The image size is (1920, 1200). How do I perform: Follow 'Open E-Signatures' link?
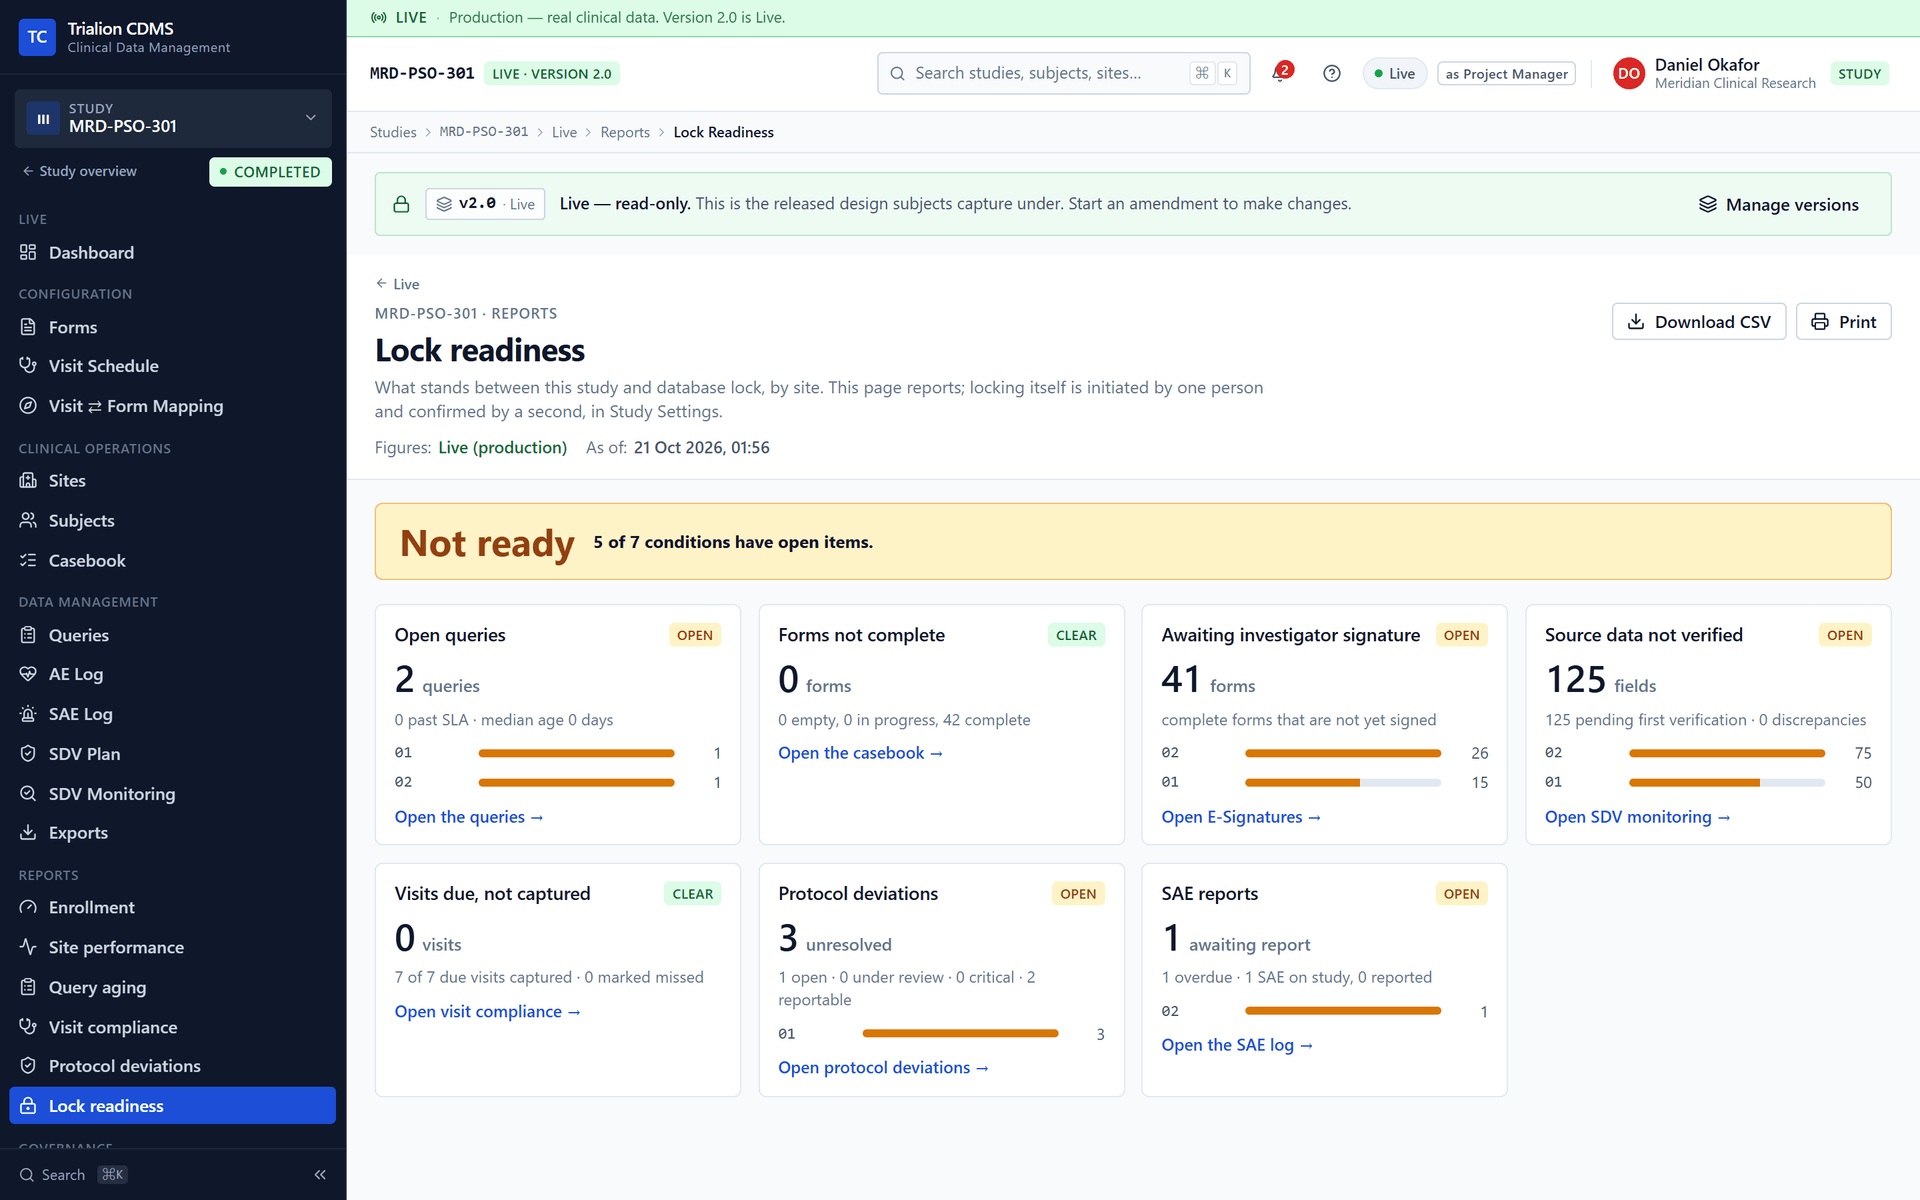tap(1241, 817)
